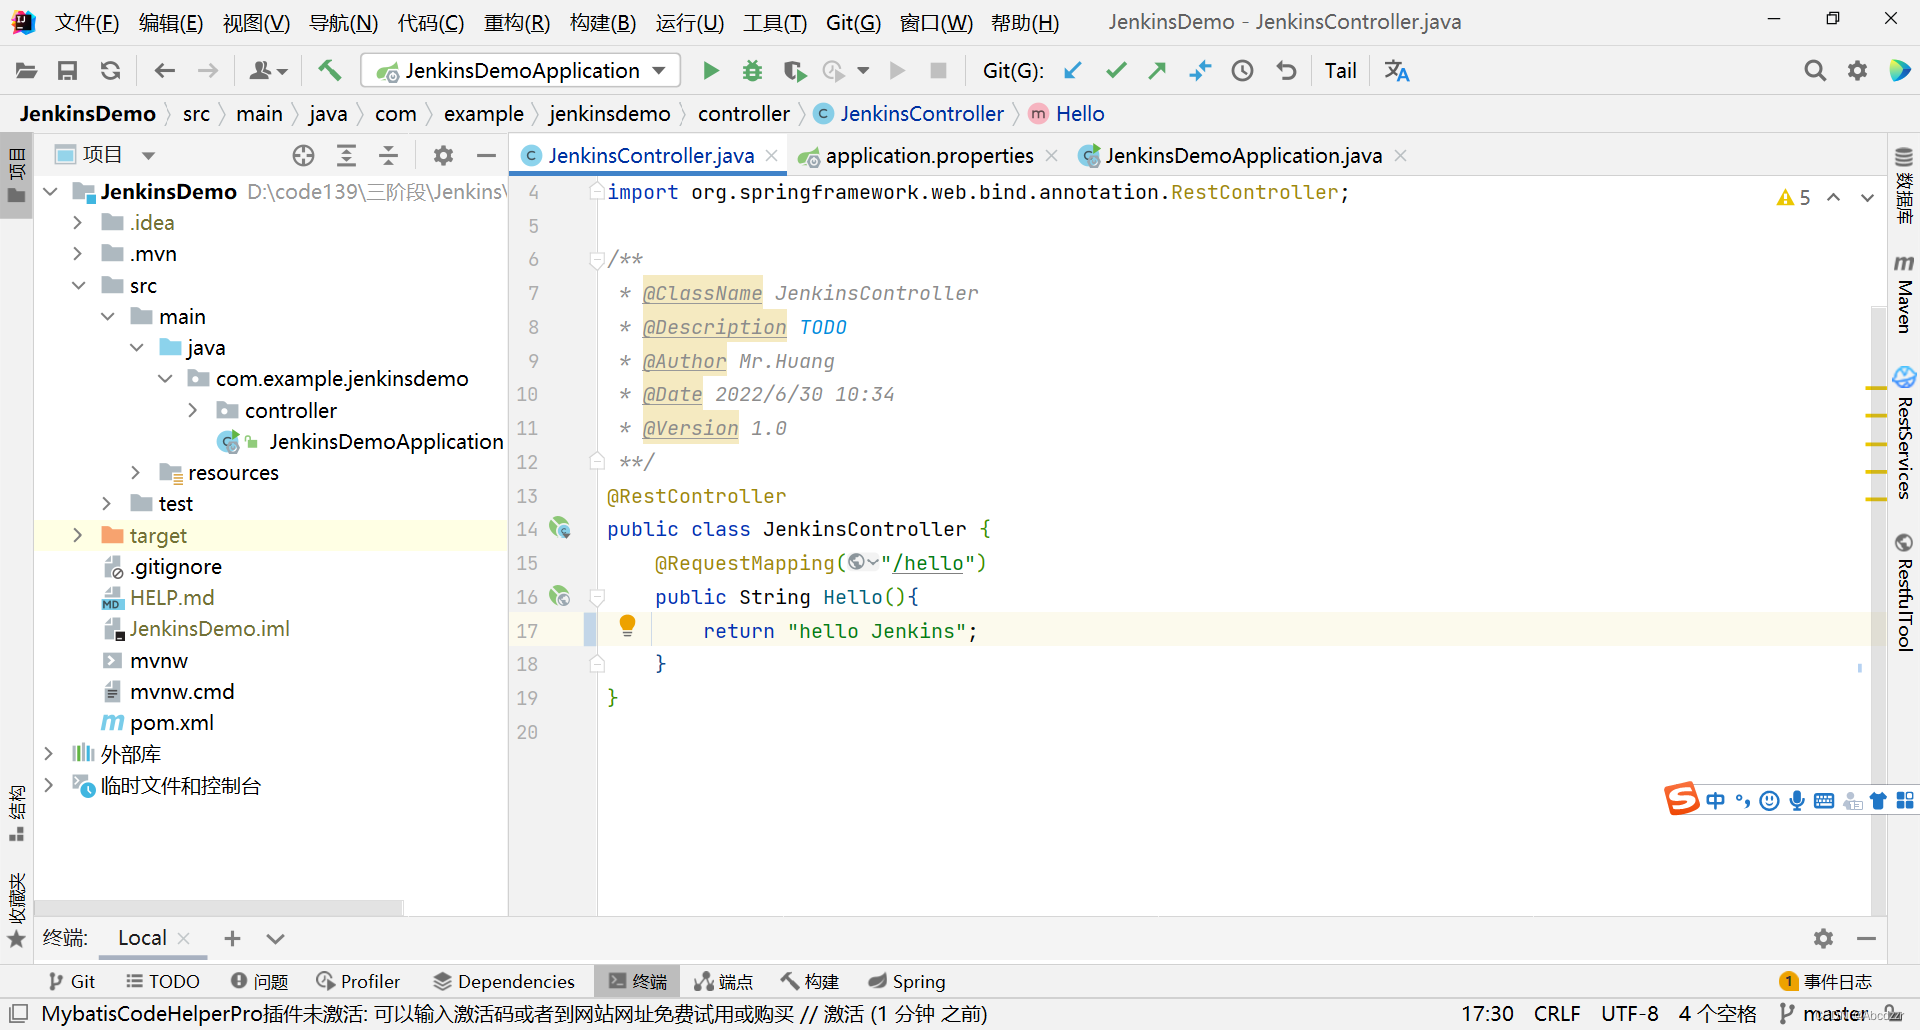Viewport: 1920px width, 1030px height.
Task: Save all files with the disk icon
Action: 68,71
